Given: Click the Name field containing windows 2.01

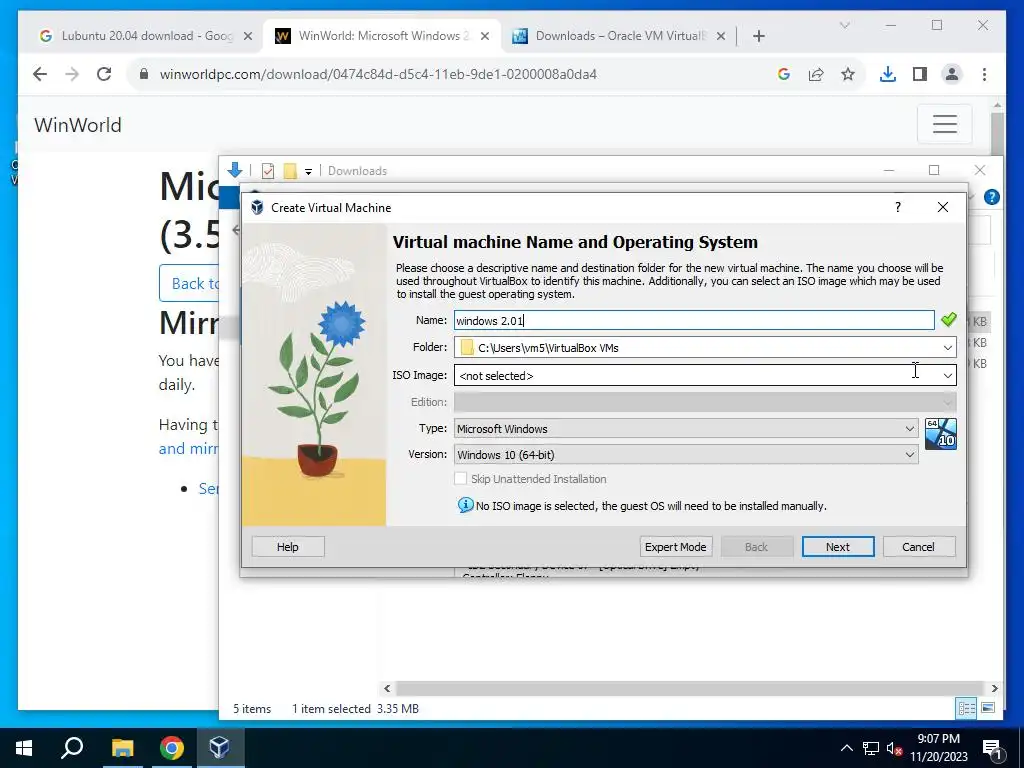Looking at the screenshot, I should [694, 320].
